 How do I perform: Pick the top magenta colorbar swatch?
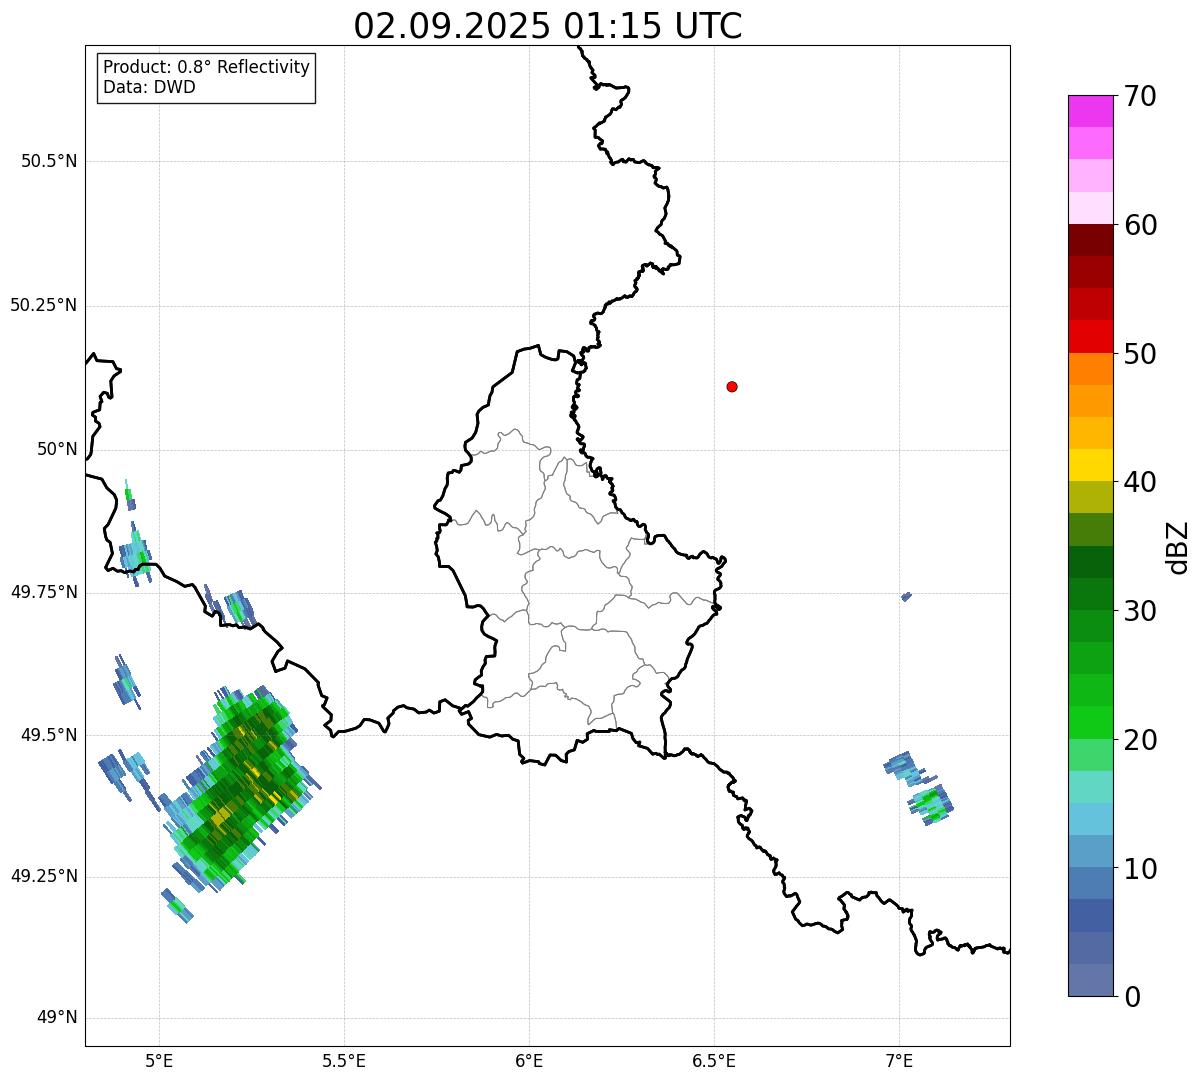[1090, 111]
